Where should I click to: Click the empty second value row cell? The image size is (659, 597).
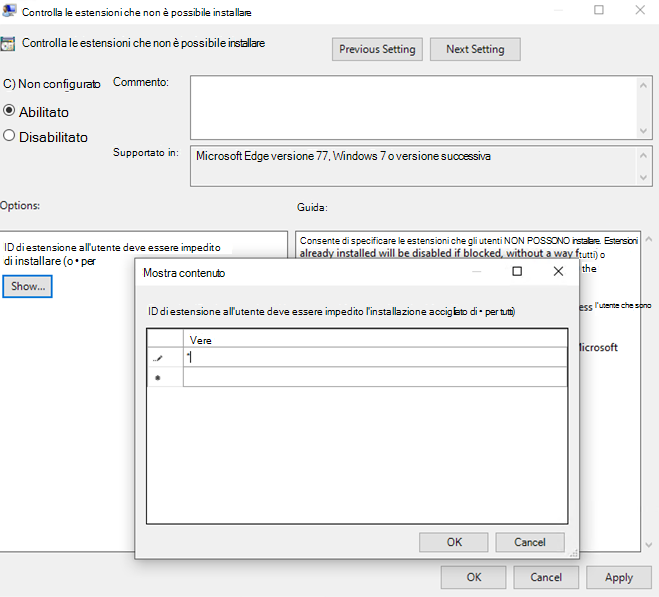[x=375, y=377]
